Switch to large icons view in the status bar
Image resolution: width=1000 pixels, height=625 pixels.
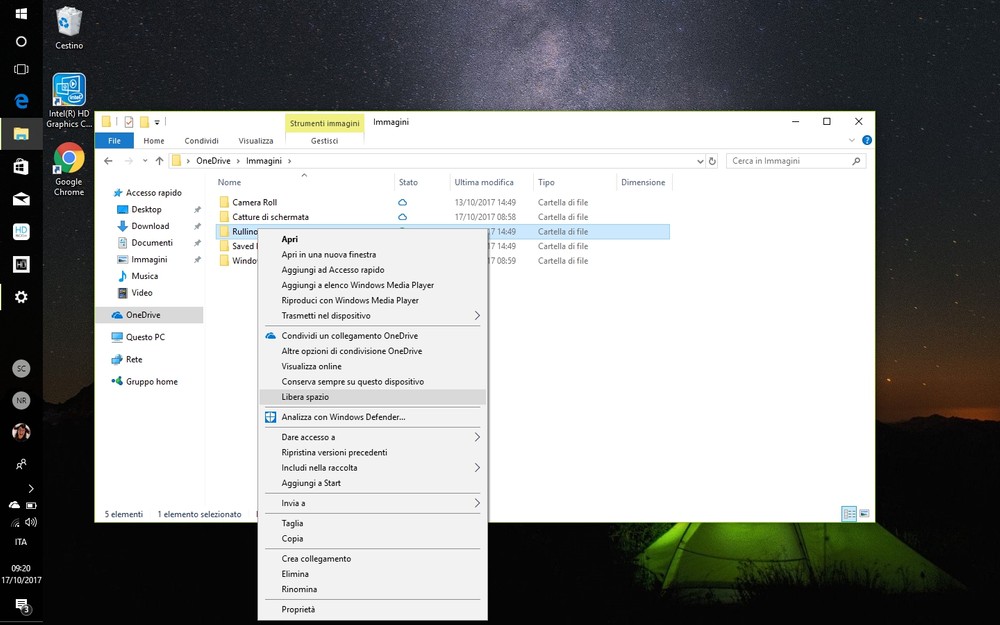[864, 514]
